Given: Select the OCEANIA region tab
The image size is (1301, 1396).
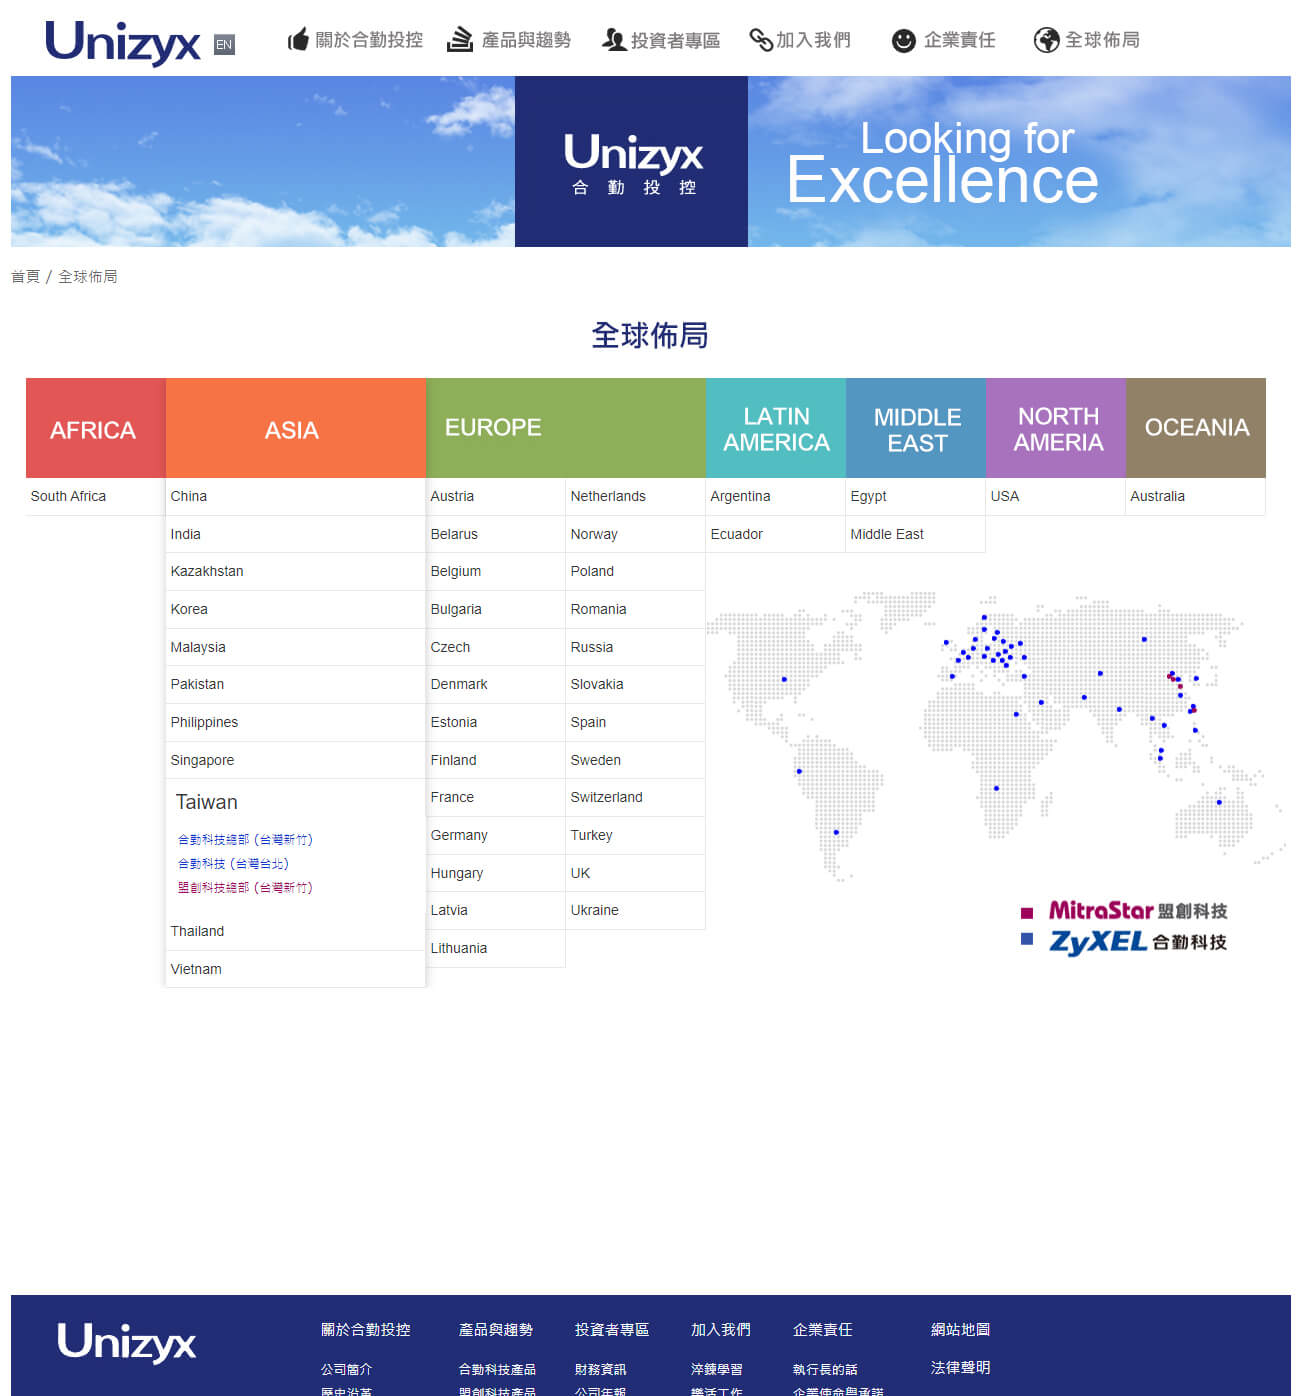Looking at the screenshot, I should pyautogui.click(x=1196, y=428).
